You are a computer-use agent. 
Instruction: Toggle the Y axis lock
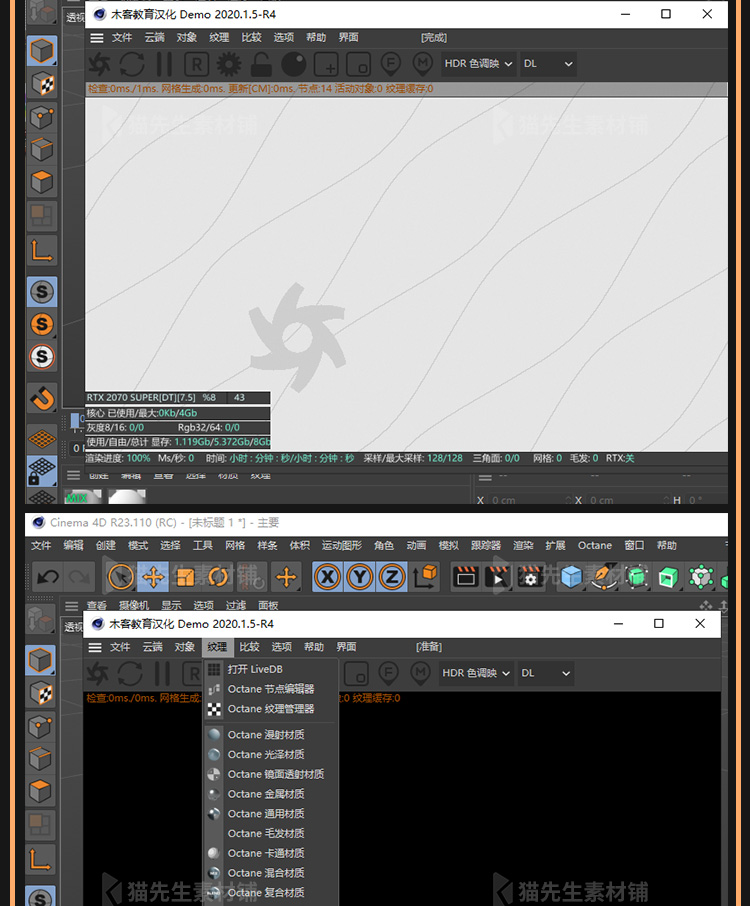click(x=360, y=576)
